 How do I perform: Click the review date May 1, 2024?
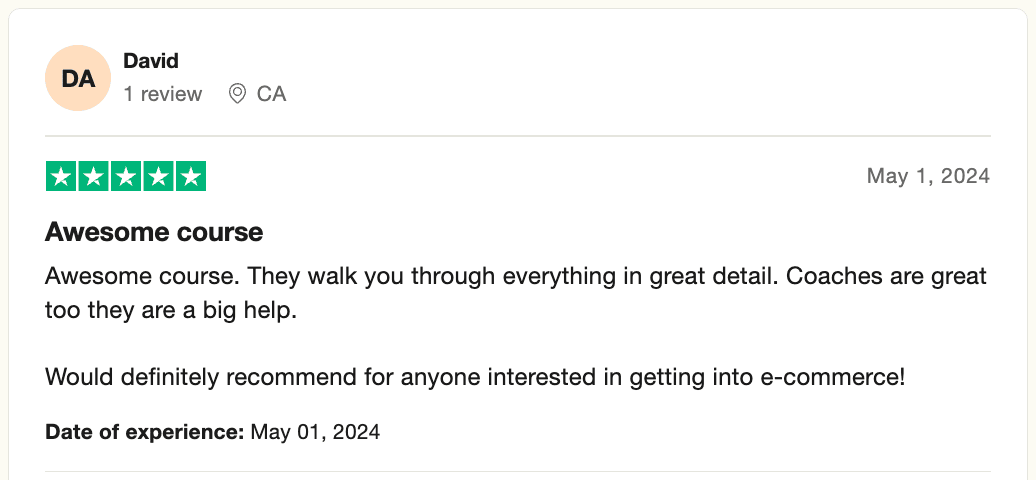(x=927, y=176)
